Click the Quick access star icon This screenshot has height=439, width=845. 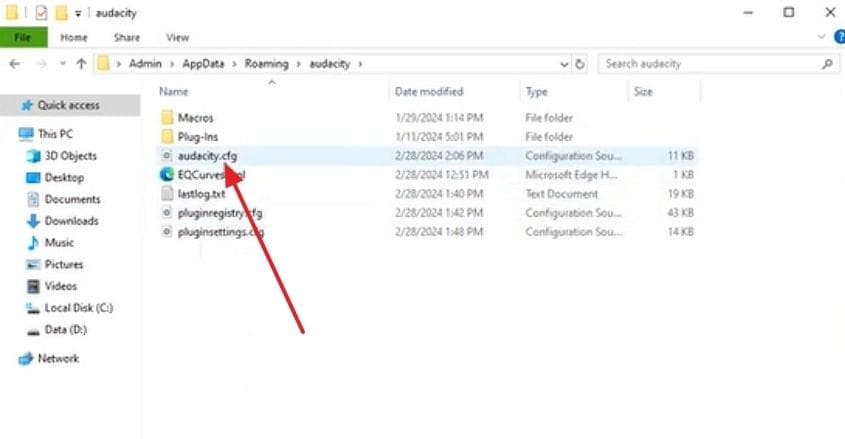click(x=27, y=105)
